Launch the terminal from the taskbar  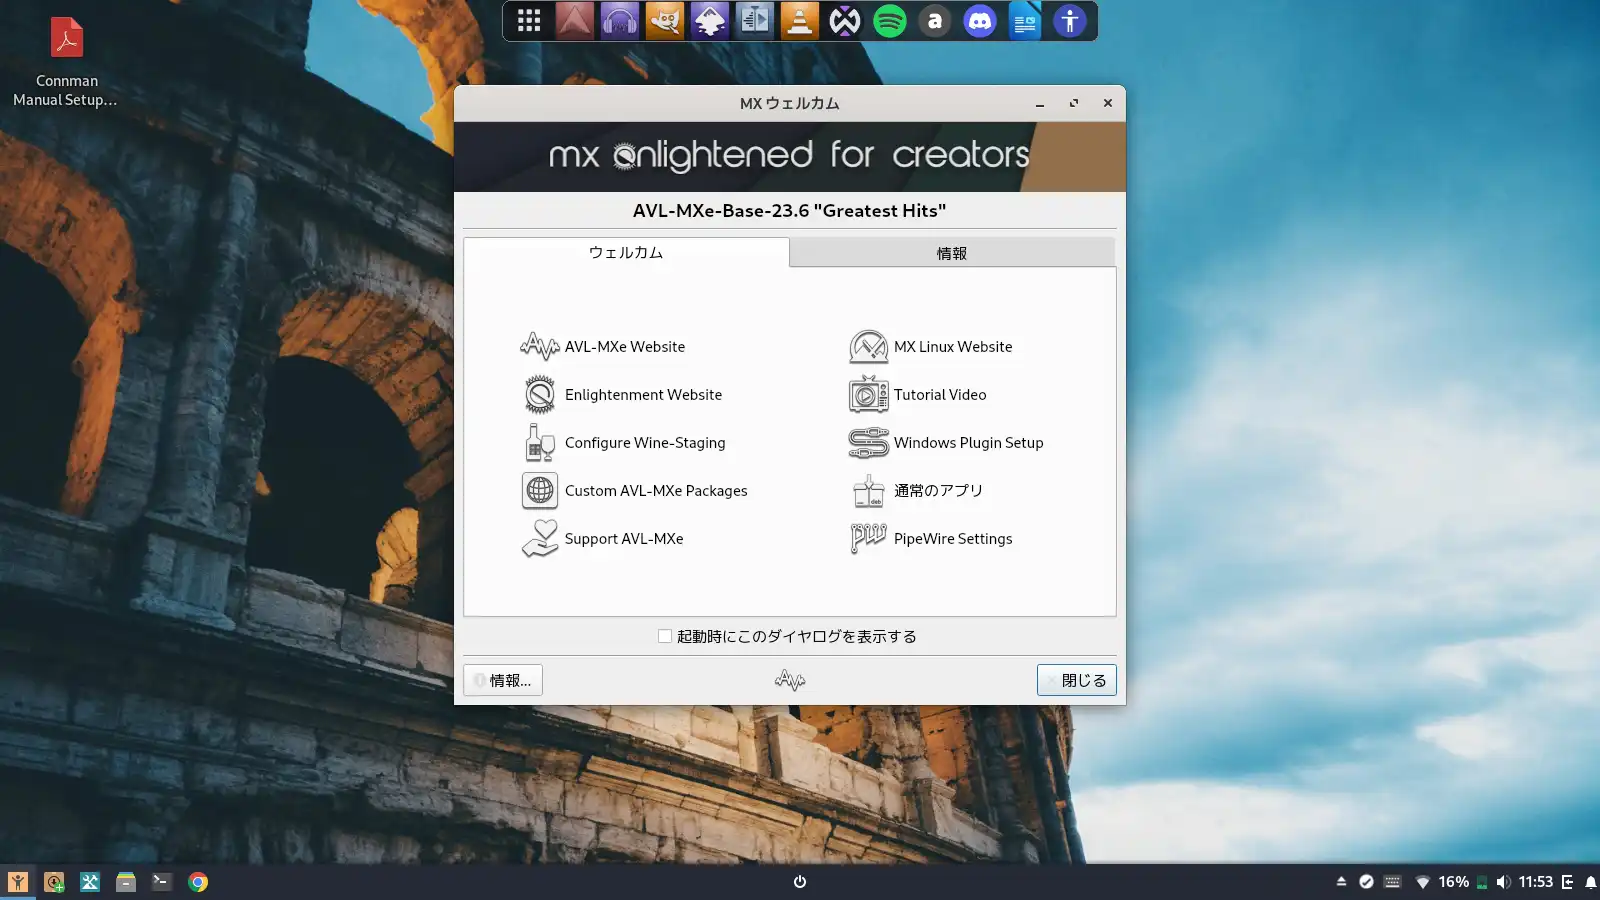click(x=162, y=882)
